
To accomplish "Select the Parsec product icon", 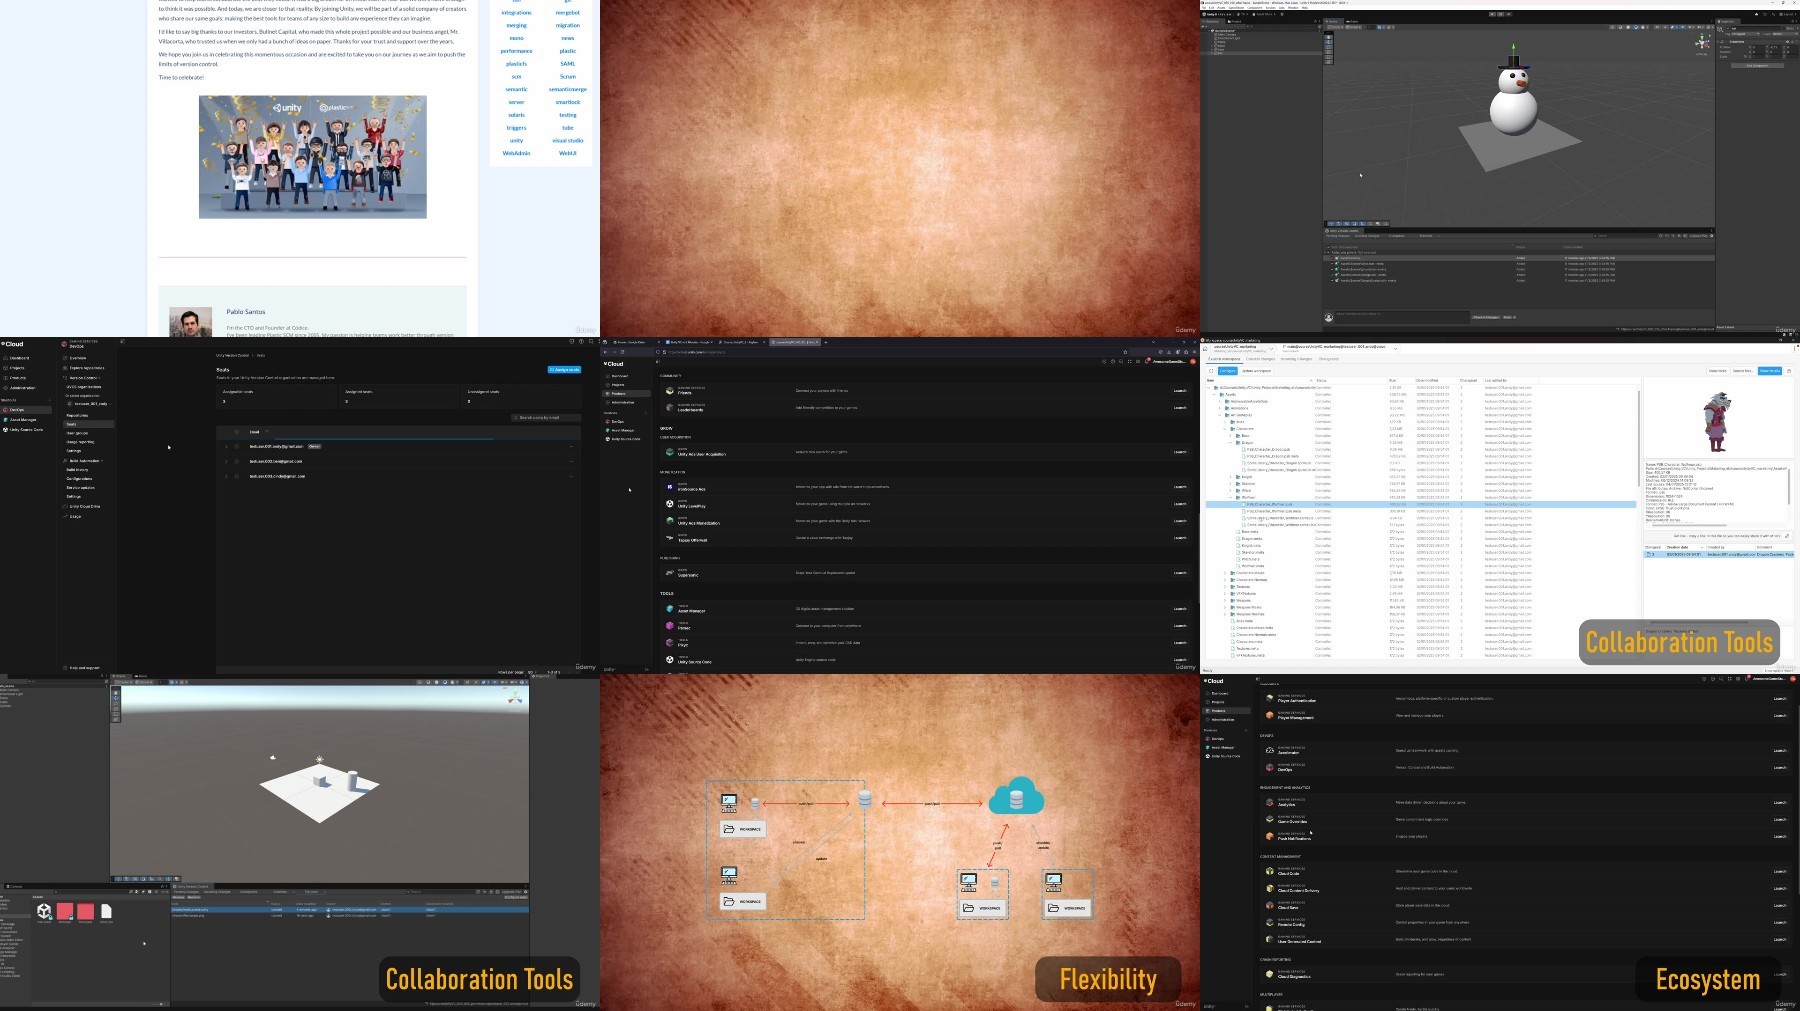I will pos(670,626).
